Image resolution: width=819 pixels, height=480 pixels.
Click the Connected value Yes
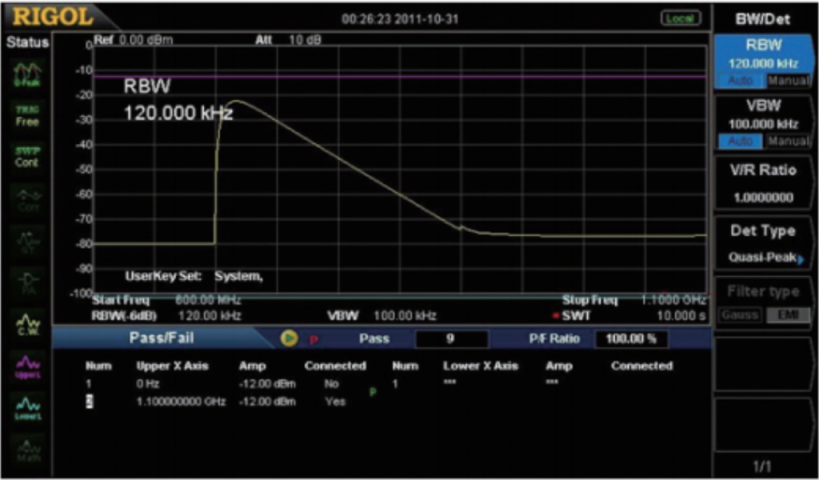tap(335, 402)
